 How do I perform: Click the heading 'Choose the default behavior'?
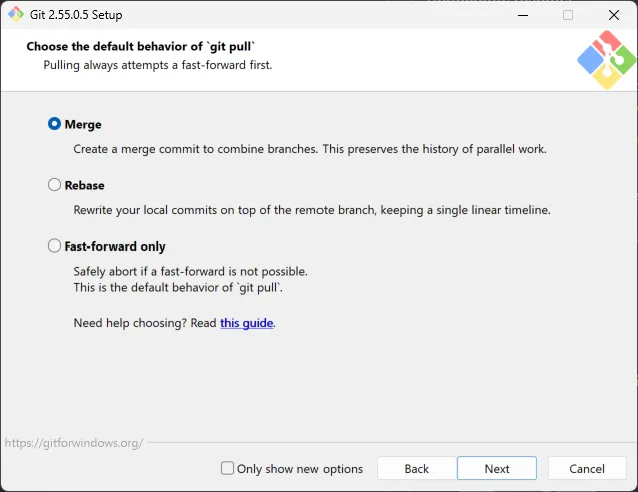click(x=141, y=46)
